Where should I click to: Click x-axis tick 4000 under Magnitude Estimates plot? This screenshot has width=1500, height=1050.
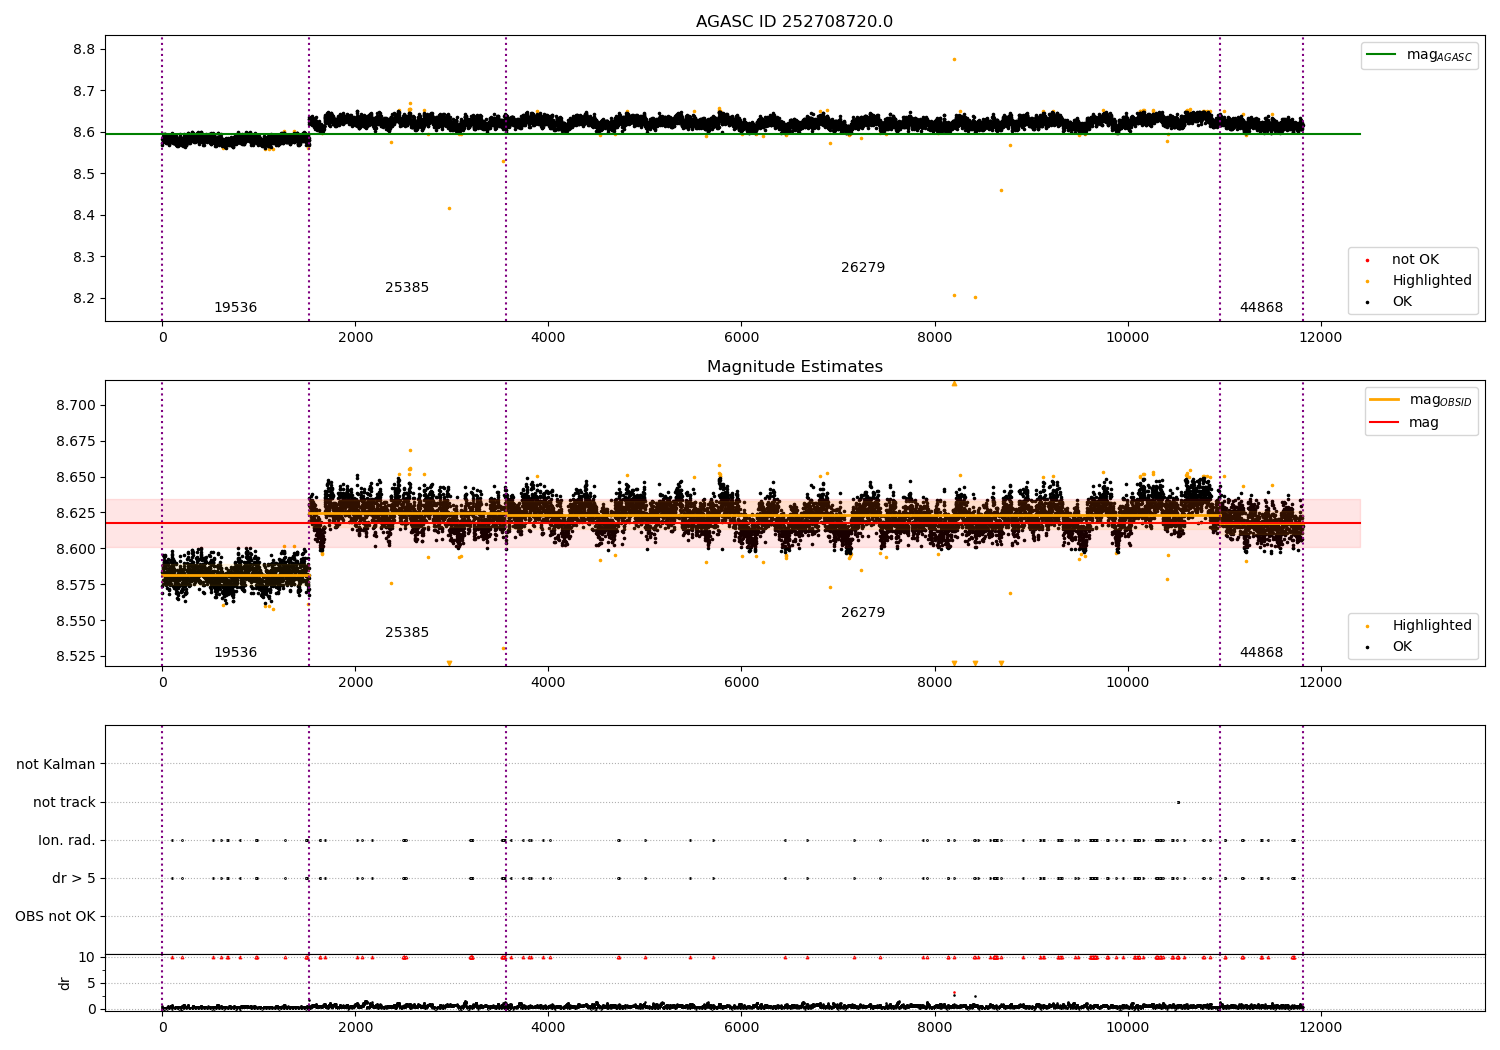[x=548, y=683]
